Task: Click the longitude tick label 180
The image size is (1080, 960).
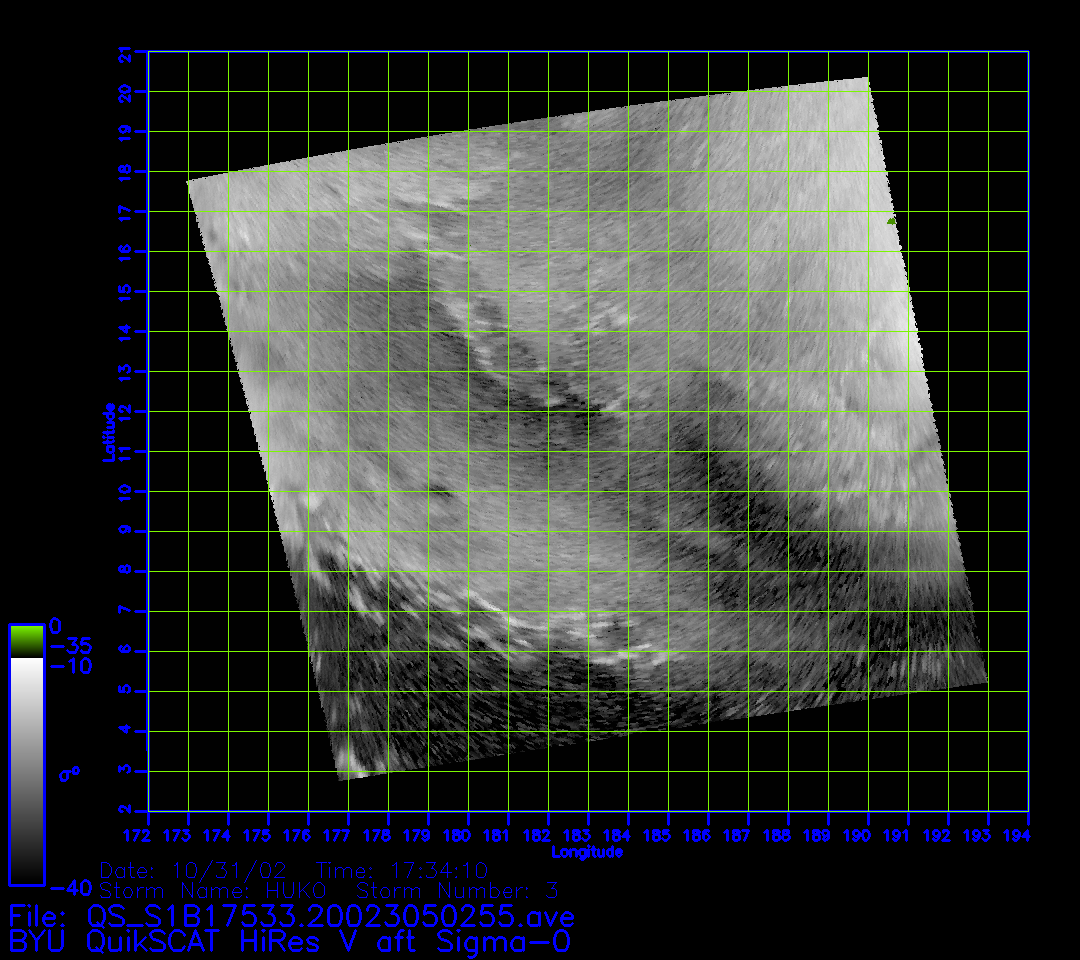Action: coord(468,834)
